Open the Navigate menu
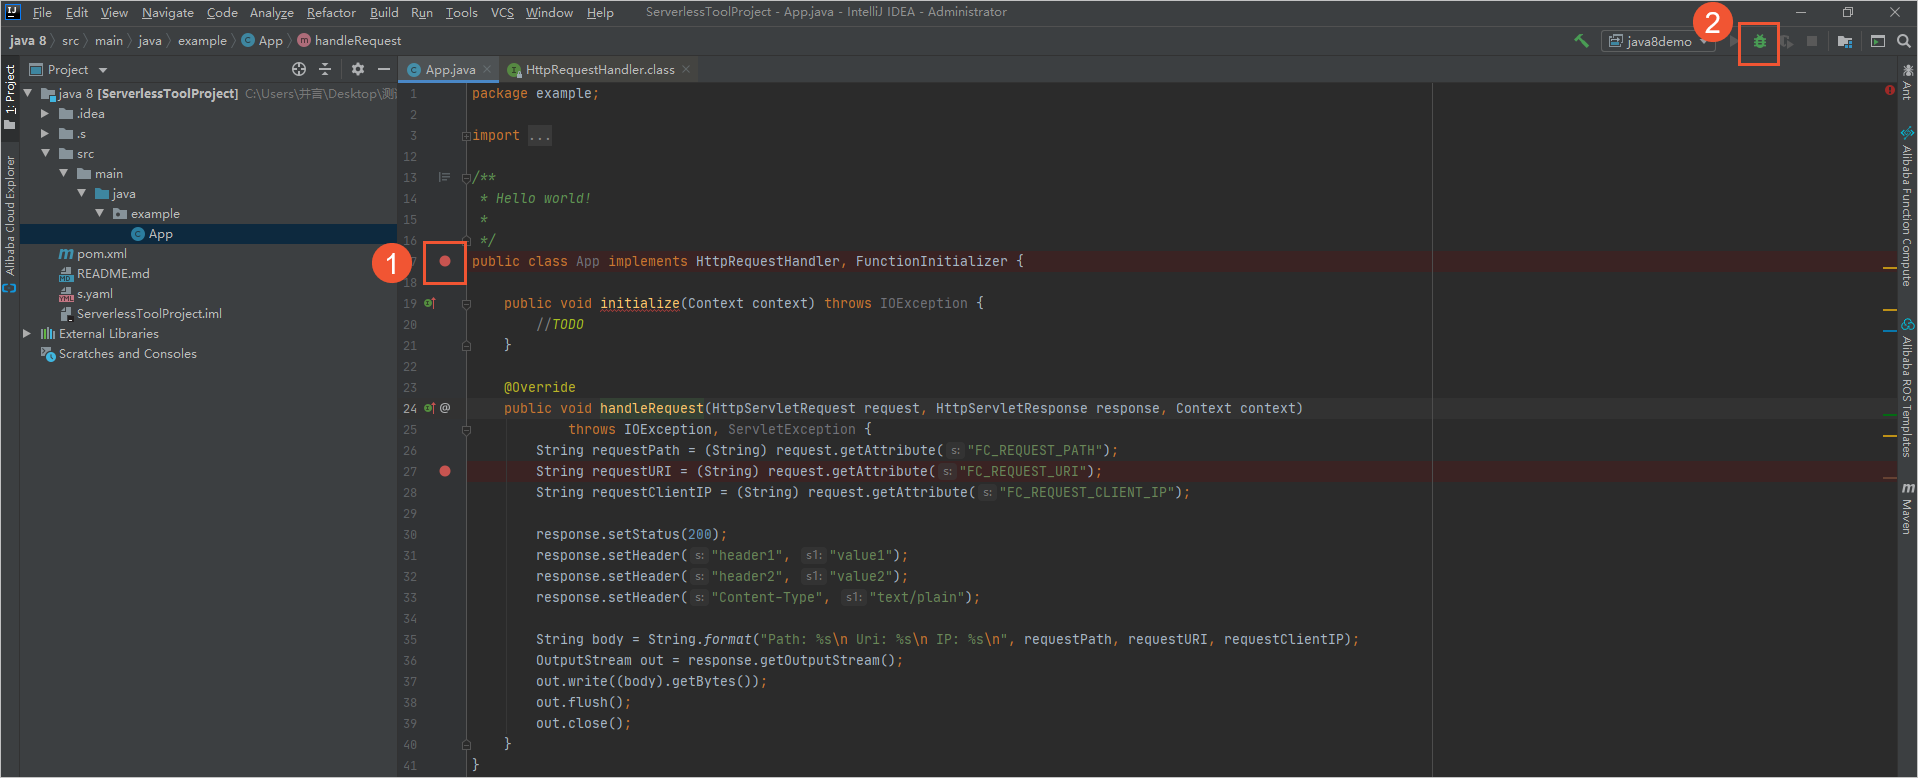This screenshot has height=778, width=1918. (168, 12)
